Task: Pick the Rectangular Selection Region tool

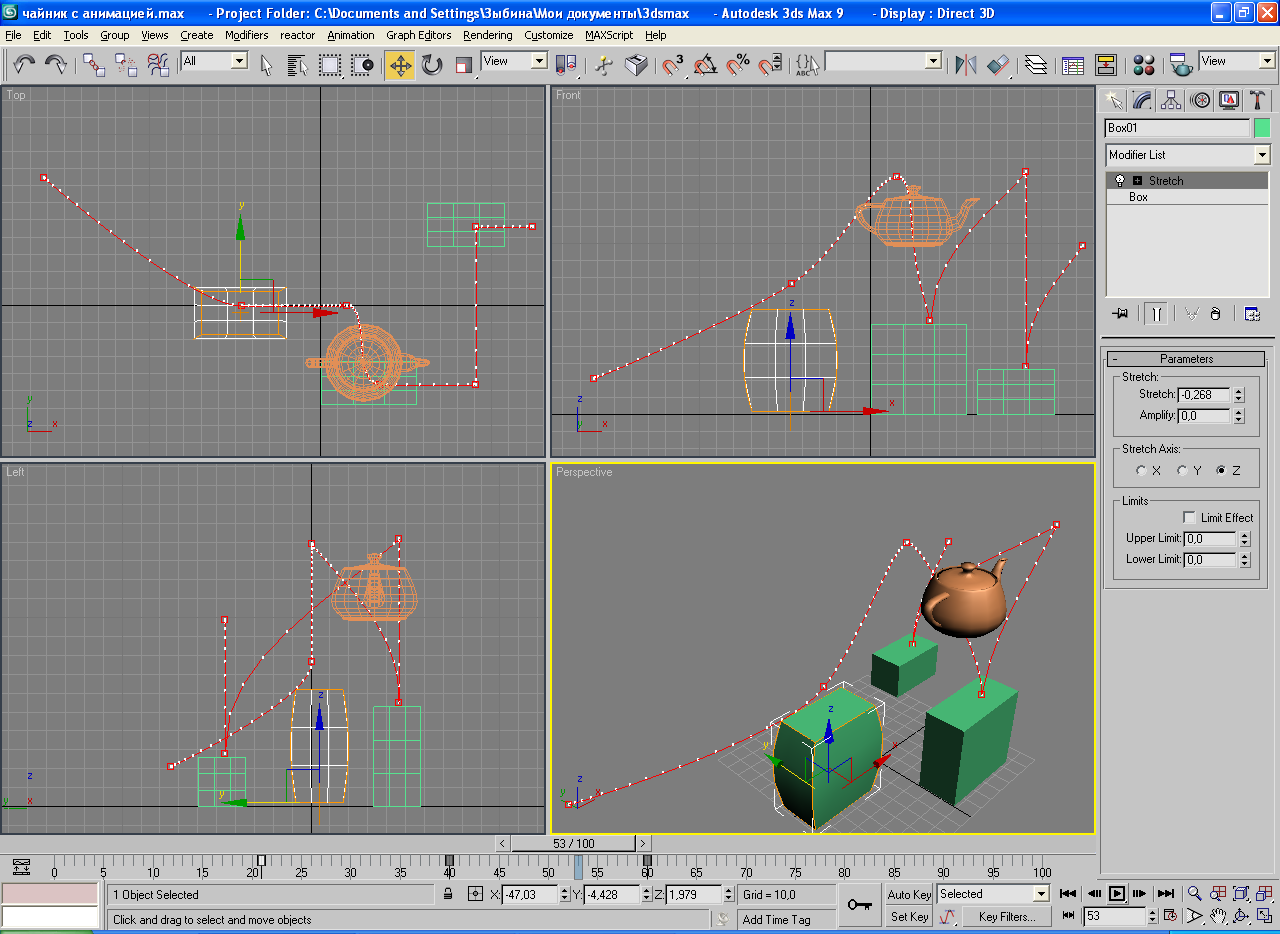Action: pyautogui.click(x=330, y=65)
